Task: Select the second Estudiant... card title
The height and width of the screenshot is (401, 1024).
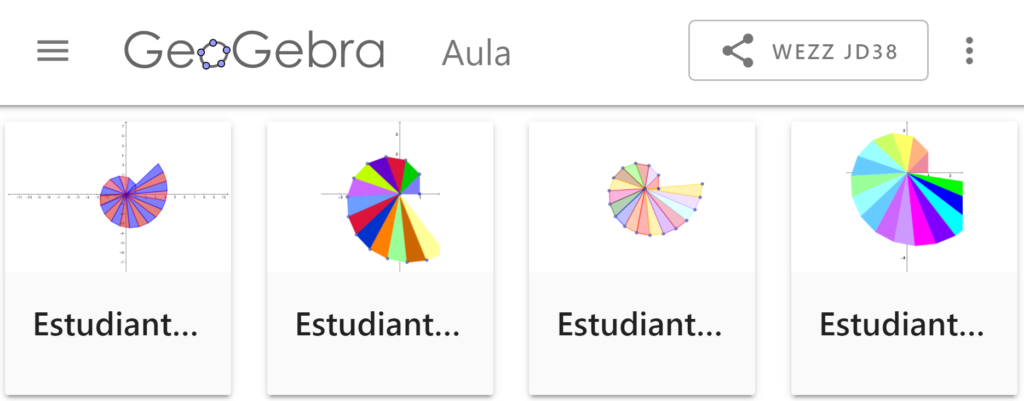Action: (x=378, y=324)
